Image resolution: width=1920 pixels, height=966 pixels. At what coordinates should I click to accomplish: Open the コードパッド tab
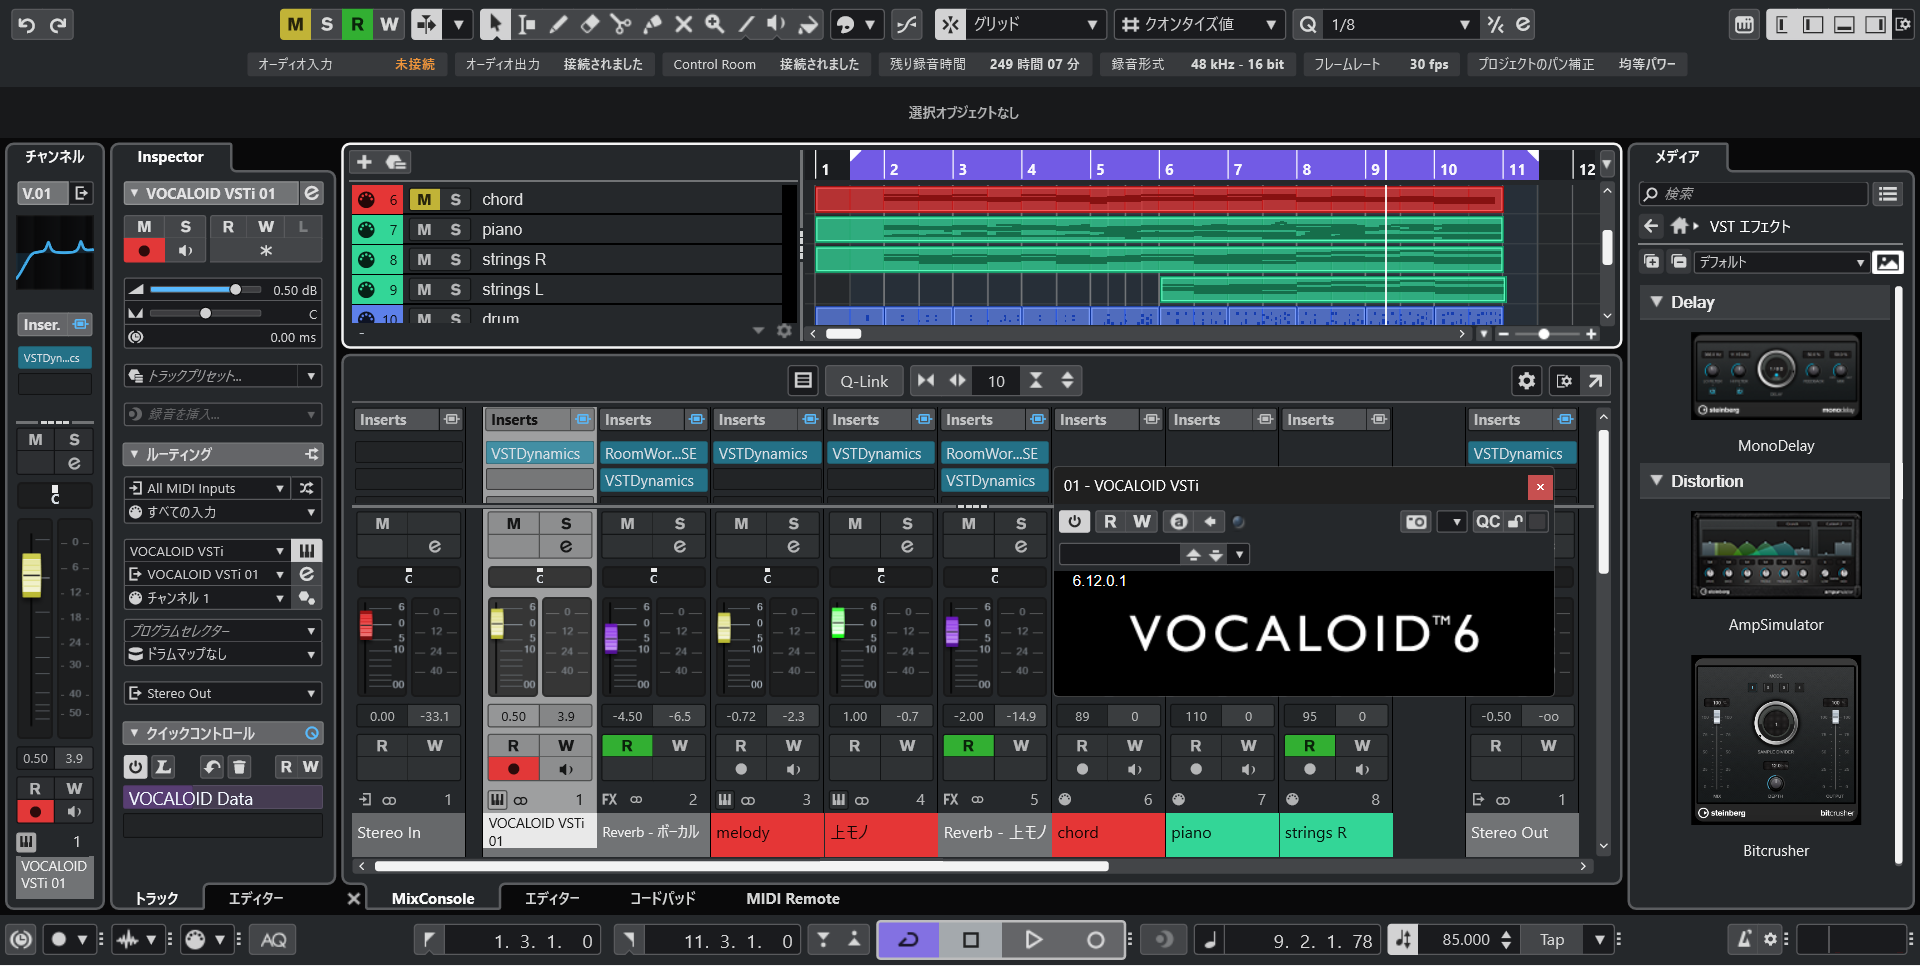[x=662, y=899]
